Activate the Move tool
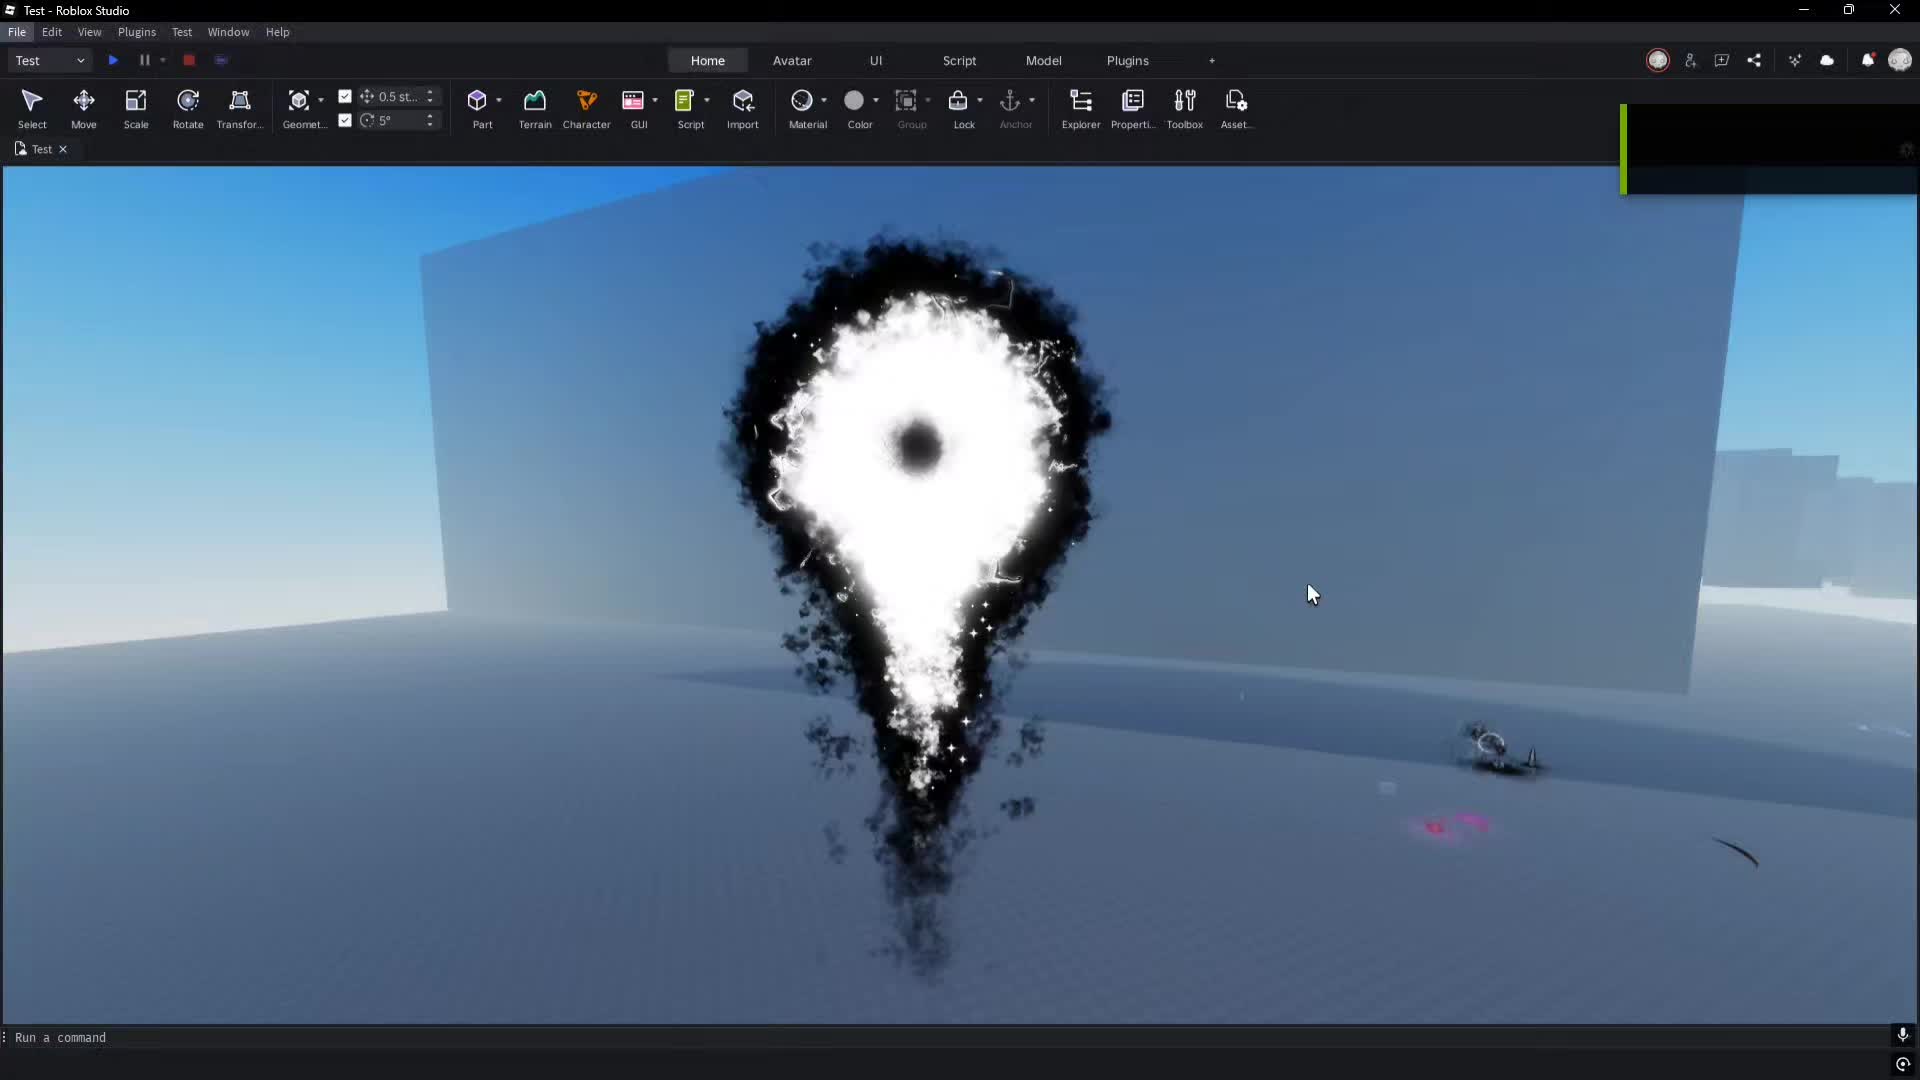The height and width of the screenshot is (1080, 1920). (x=84, y=109)
